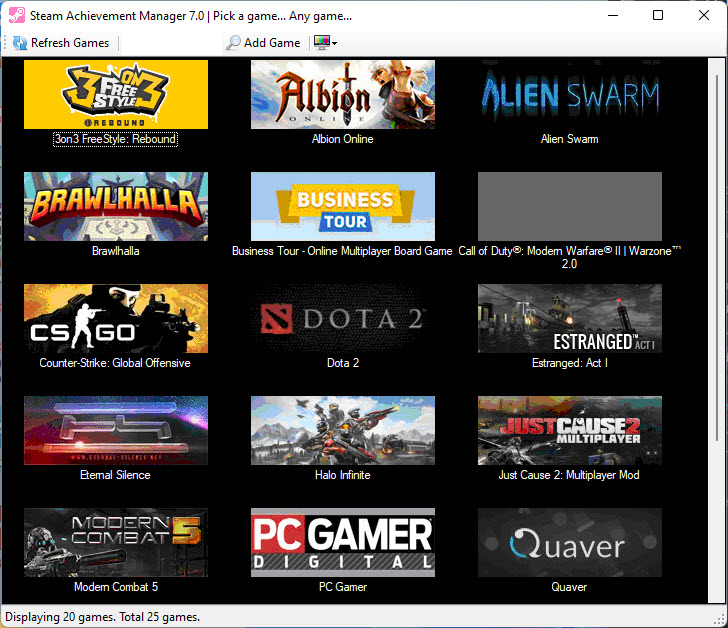
Task: Select the Estranged Act I banner image
Action: point(570,318)
